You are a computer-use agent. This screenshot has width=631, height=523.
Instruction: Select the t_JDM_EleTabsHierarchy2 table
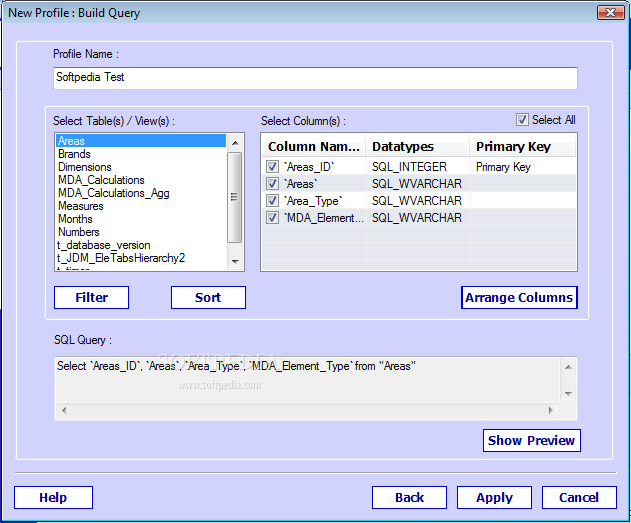(141, 258)
